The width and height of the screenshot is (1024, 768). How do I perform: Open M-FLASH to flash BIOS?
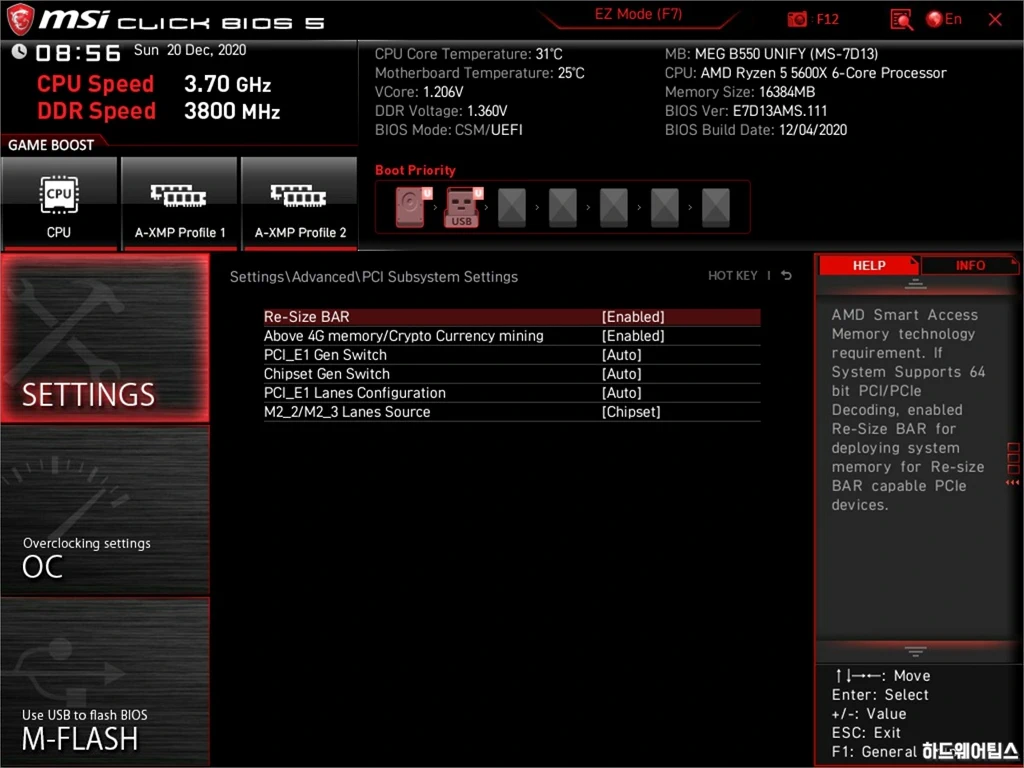[x=105, y=681]
